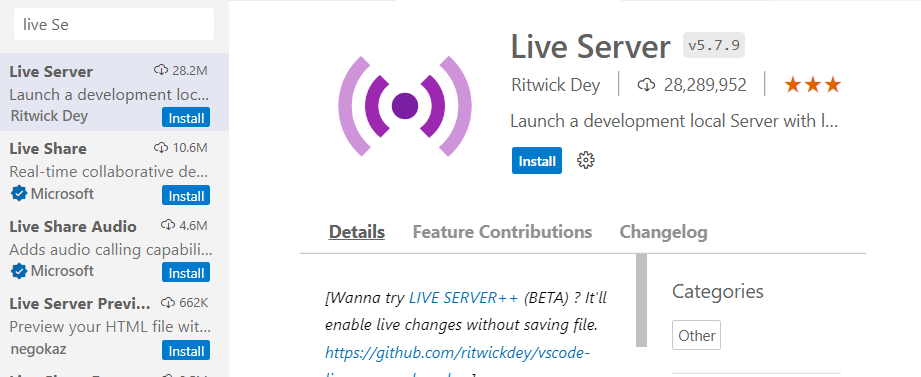Click the 10.6M download icon in list
Image resolution: width=921 pixels, height=377 pixels.
pos(161,147)
